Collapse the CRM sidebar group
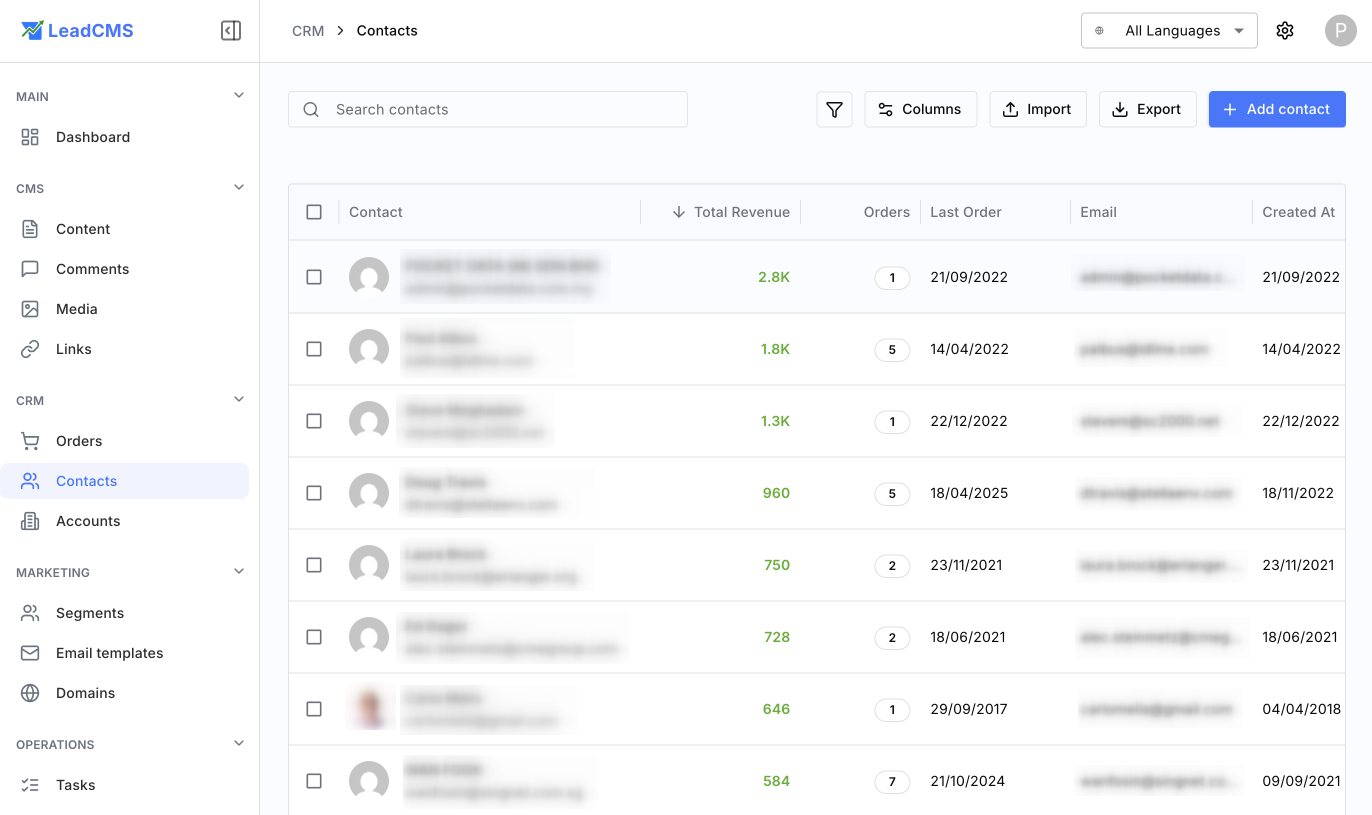The image size is (1372, 815). pyautogui.click(x=238, y=398)
